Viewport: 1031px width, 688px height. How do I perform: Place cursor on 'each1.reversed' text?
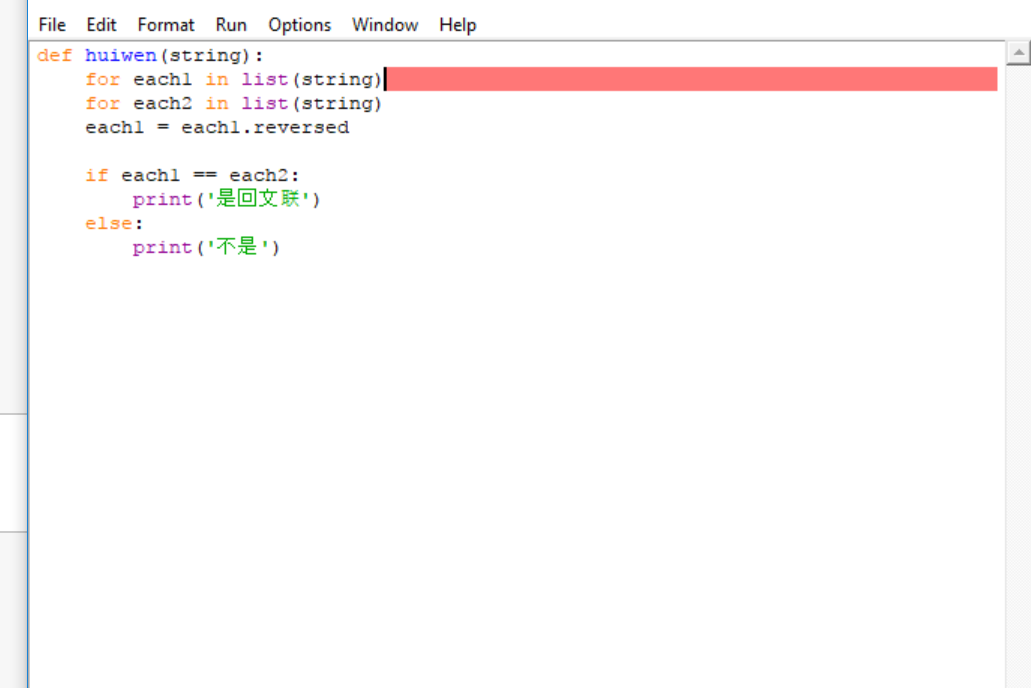(265, 128)
